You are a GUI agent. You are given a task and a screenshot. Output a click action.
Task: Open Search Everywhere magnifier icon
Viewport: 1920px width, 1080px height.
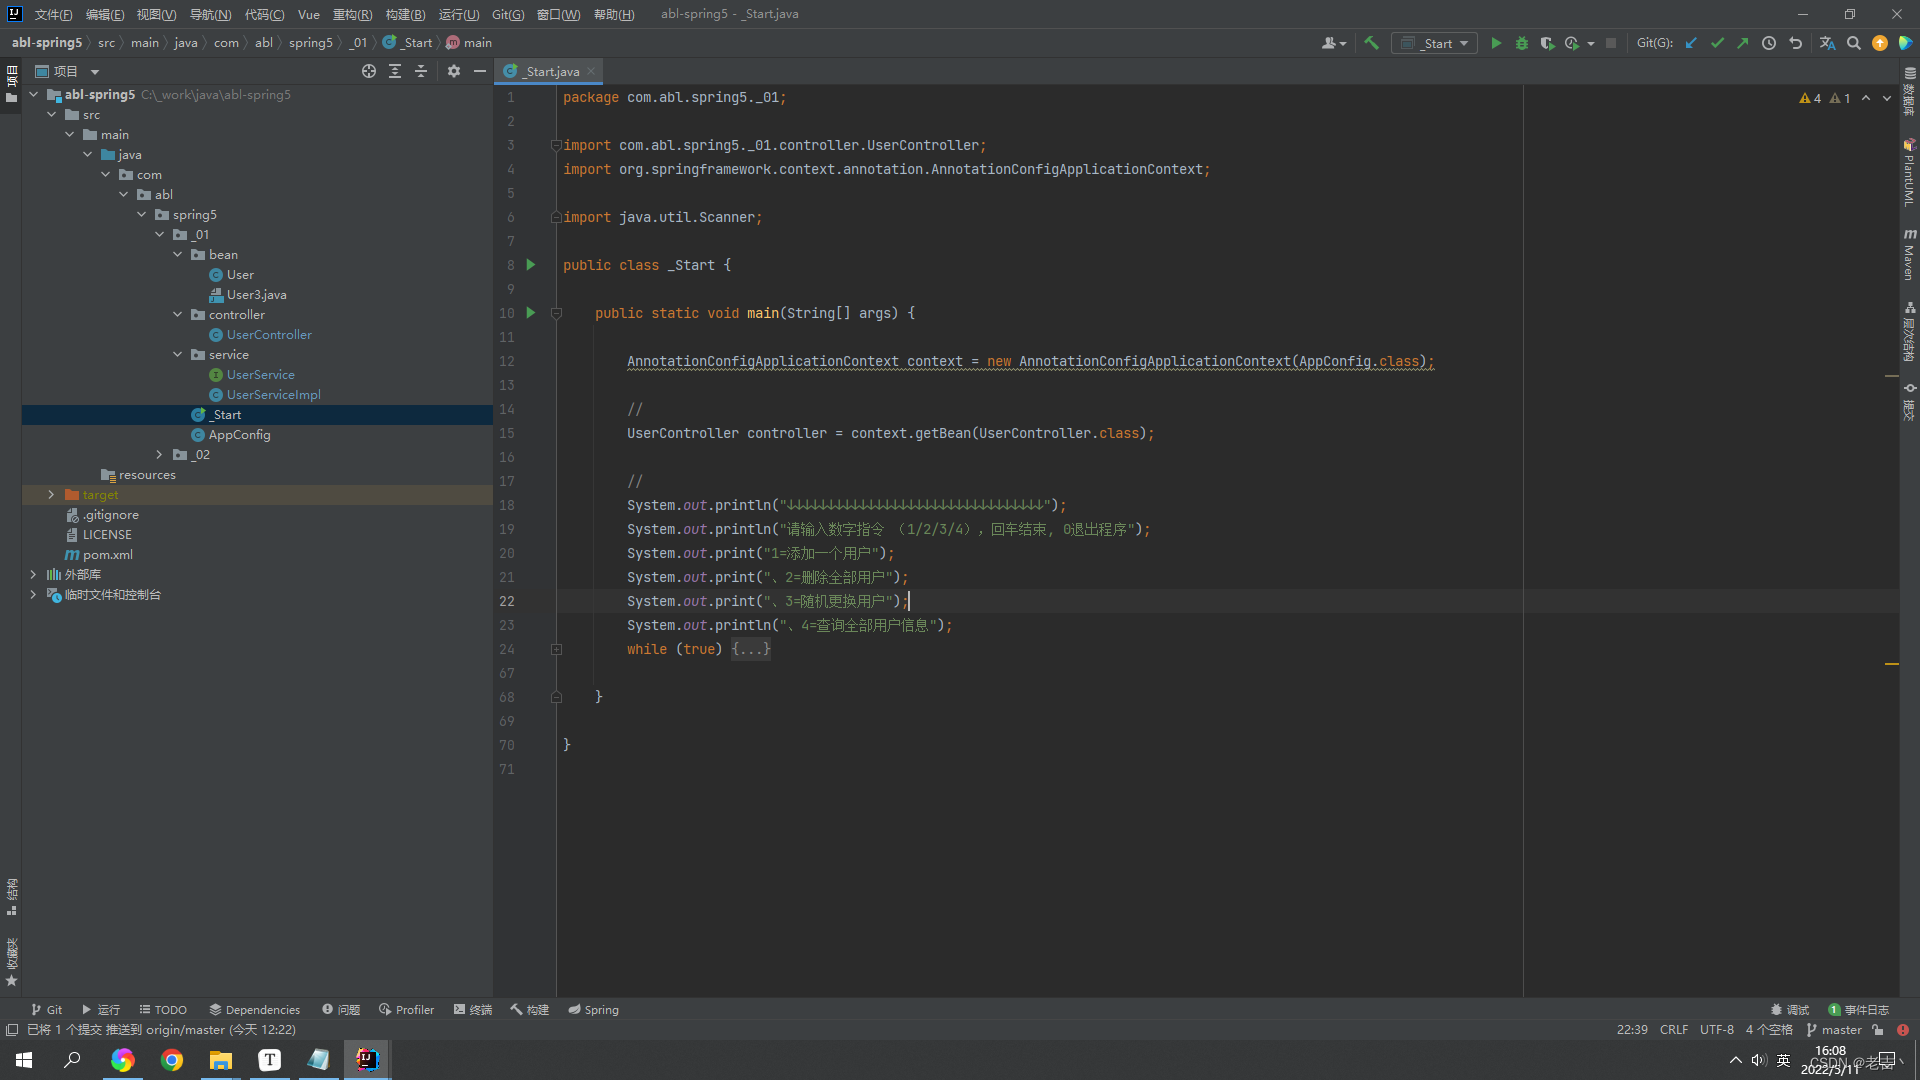pyautogui.click(x=1854, y=43)
